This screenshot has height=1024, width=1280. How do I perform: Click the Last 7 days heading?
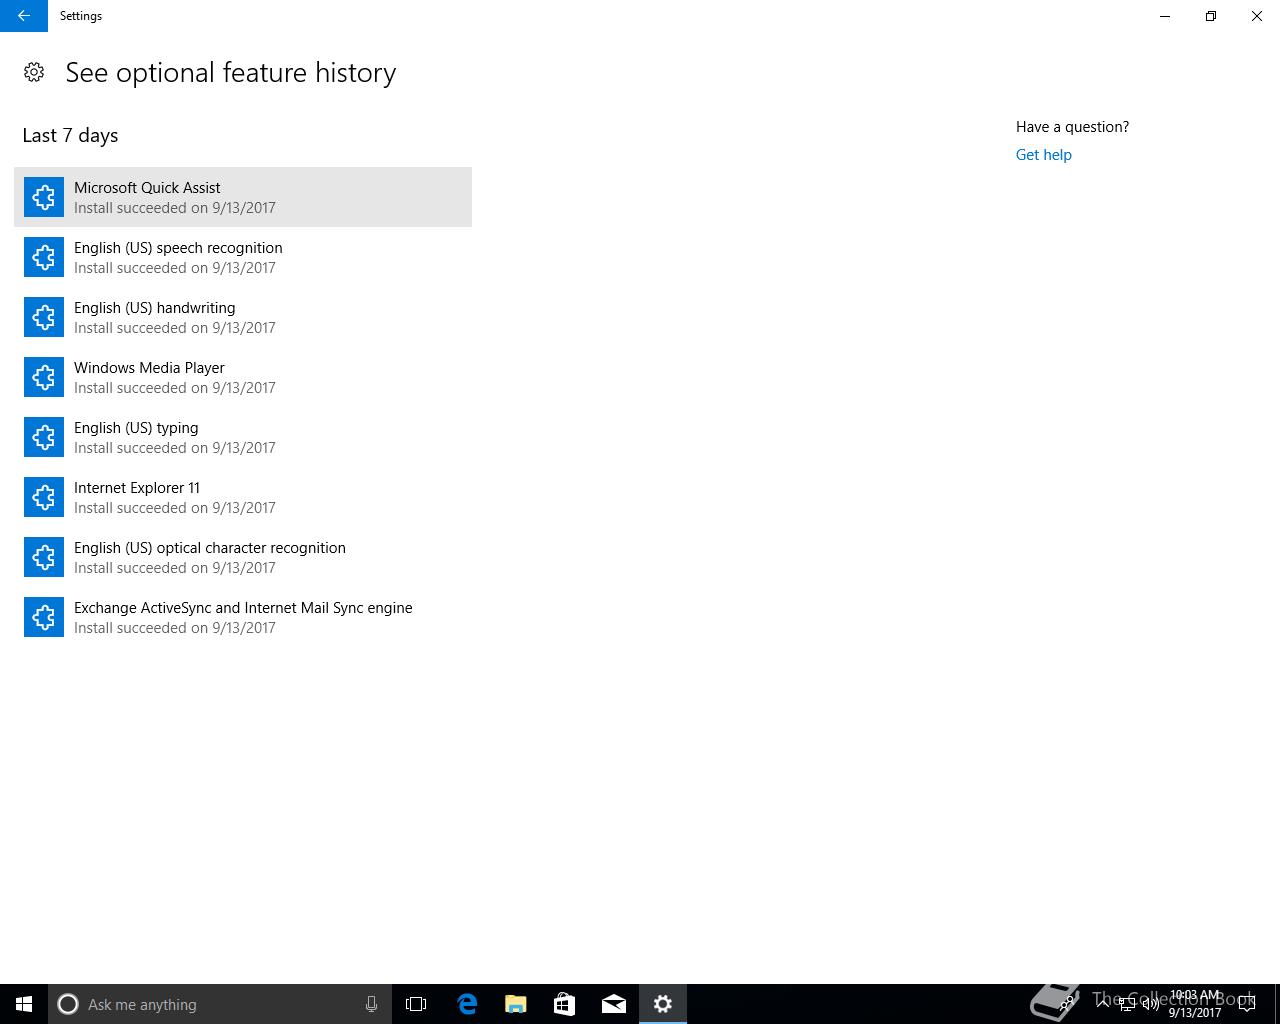(x=70, y=135)
